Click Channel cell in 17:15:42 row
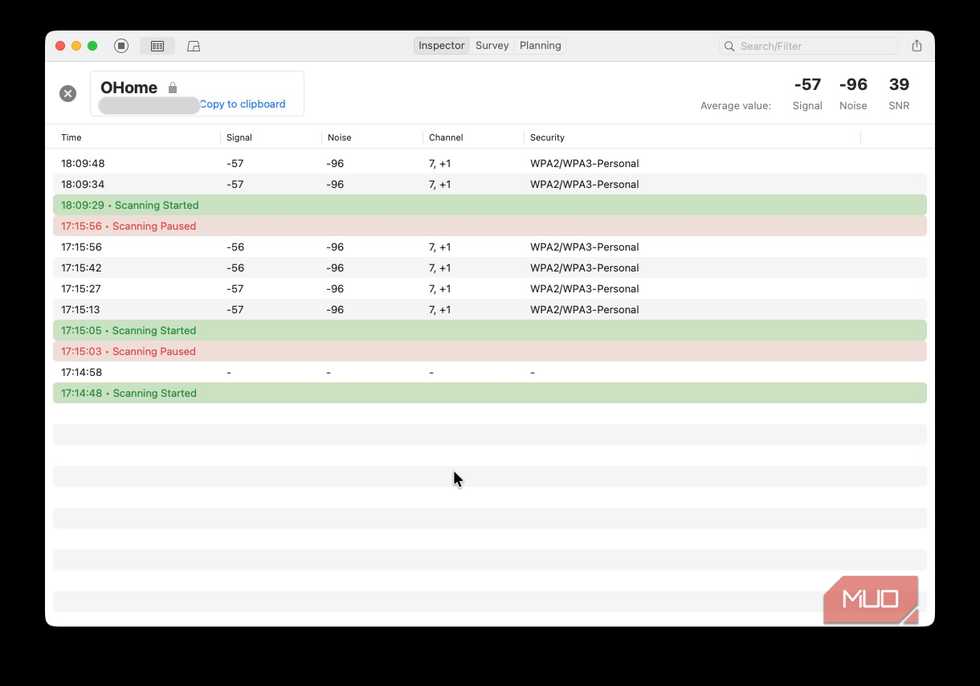This screenshot has width=980, height=686. [439, 268]
